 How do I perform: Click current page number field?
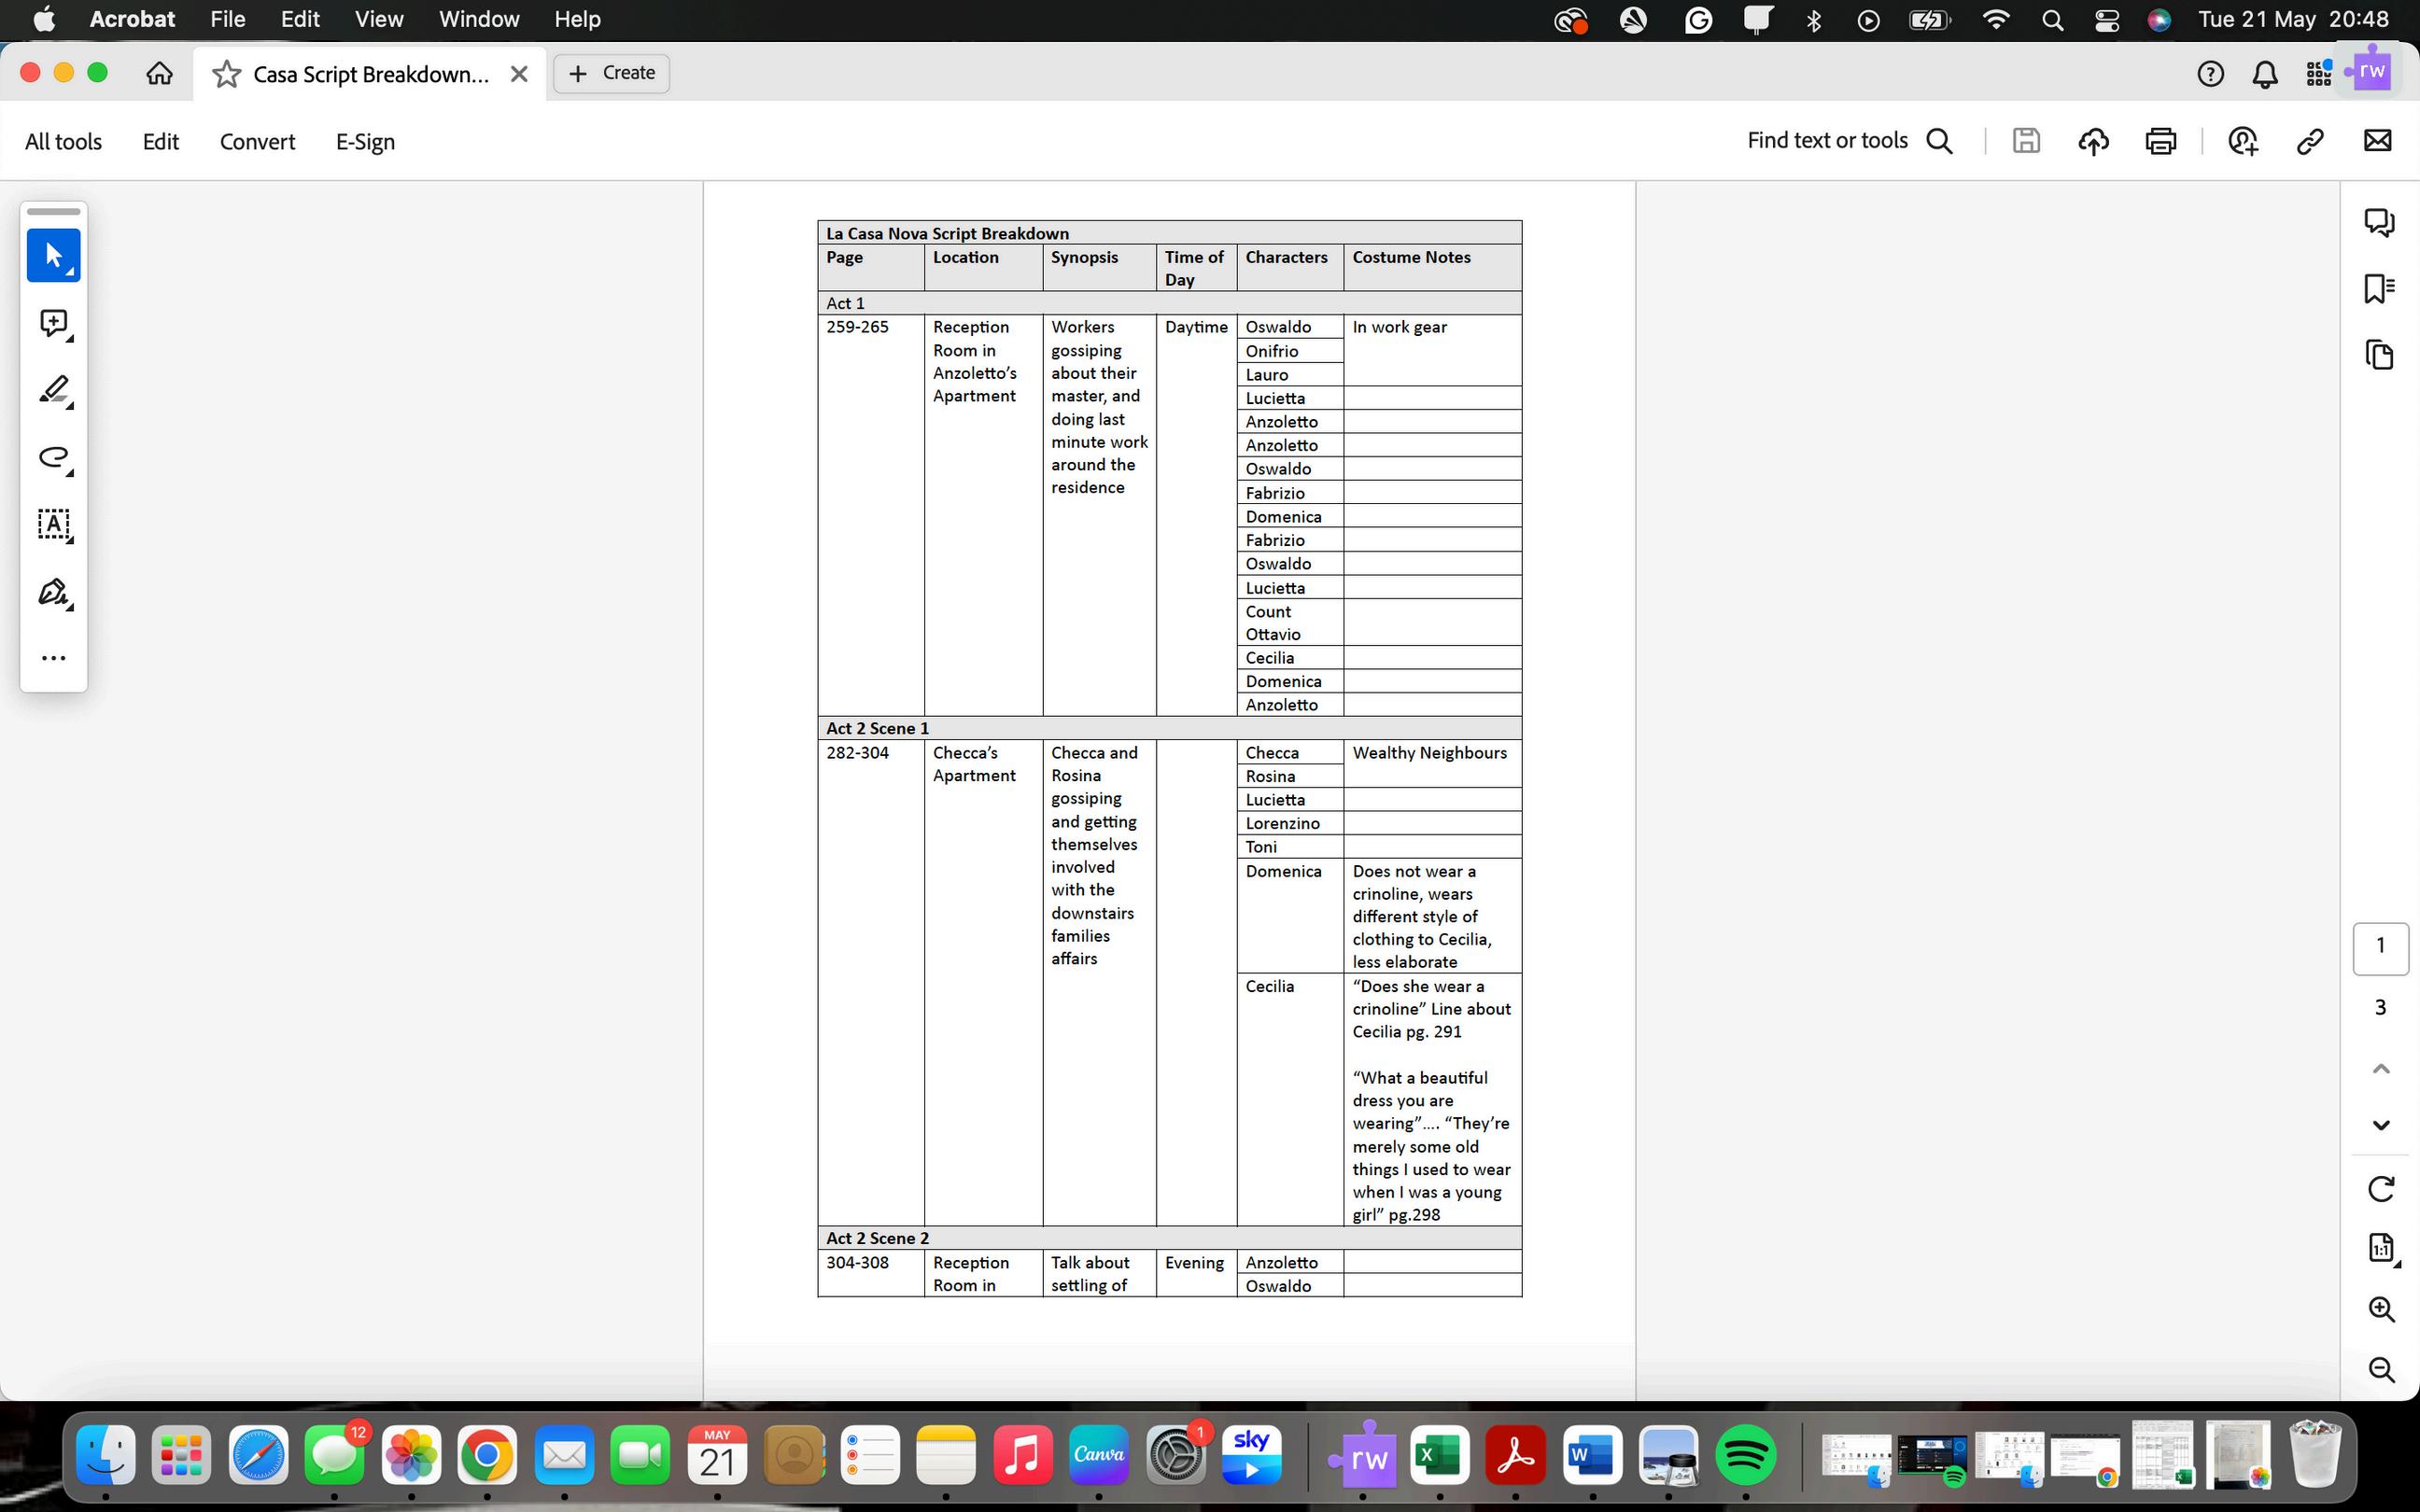[2380, 946]
